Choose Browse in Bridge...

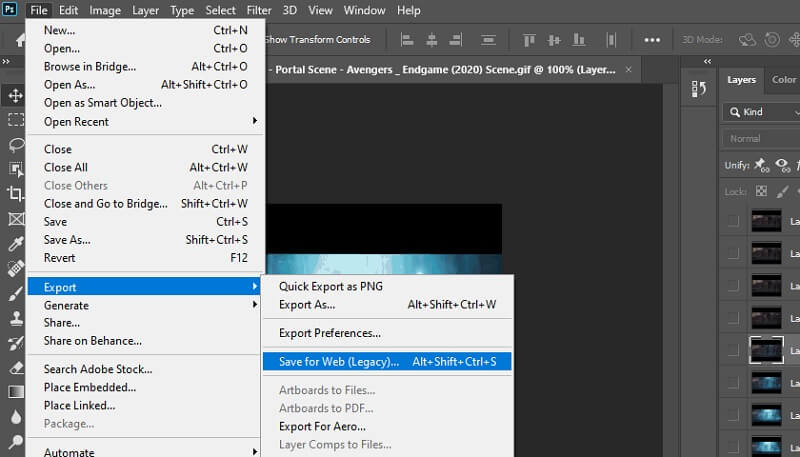(145, 66)
